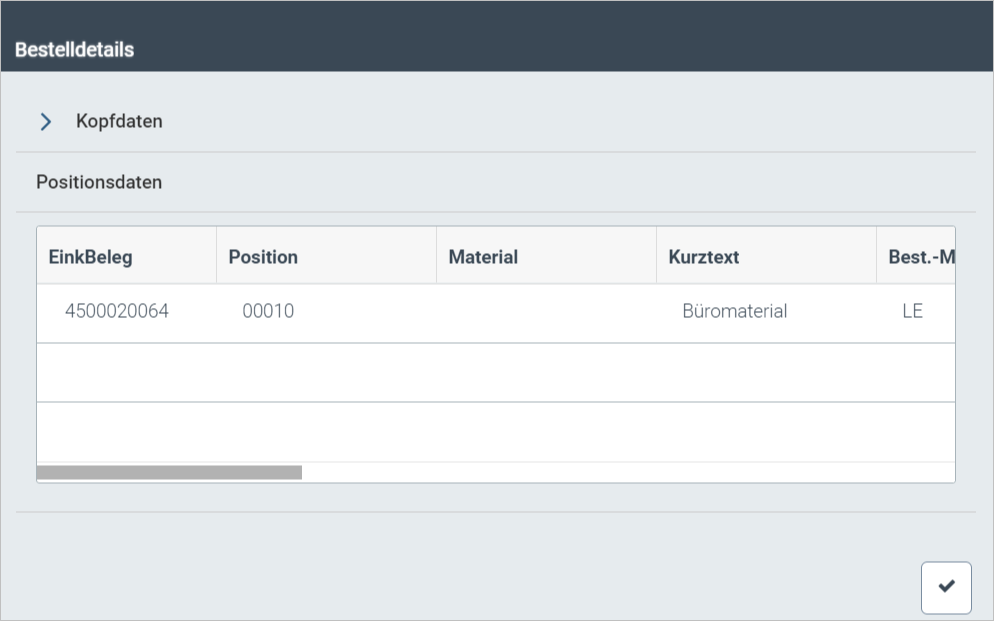
Task: Click the Bestelldetails dialog title
Action: 74,50
